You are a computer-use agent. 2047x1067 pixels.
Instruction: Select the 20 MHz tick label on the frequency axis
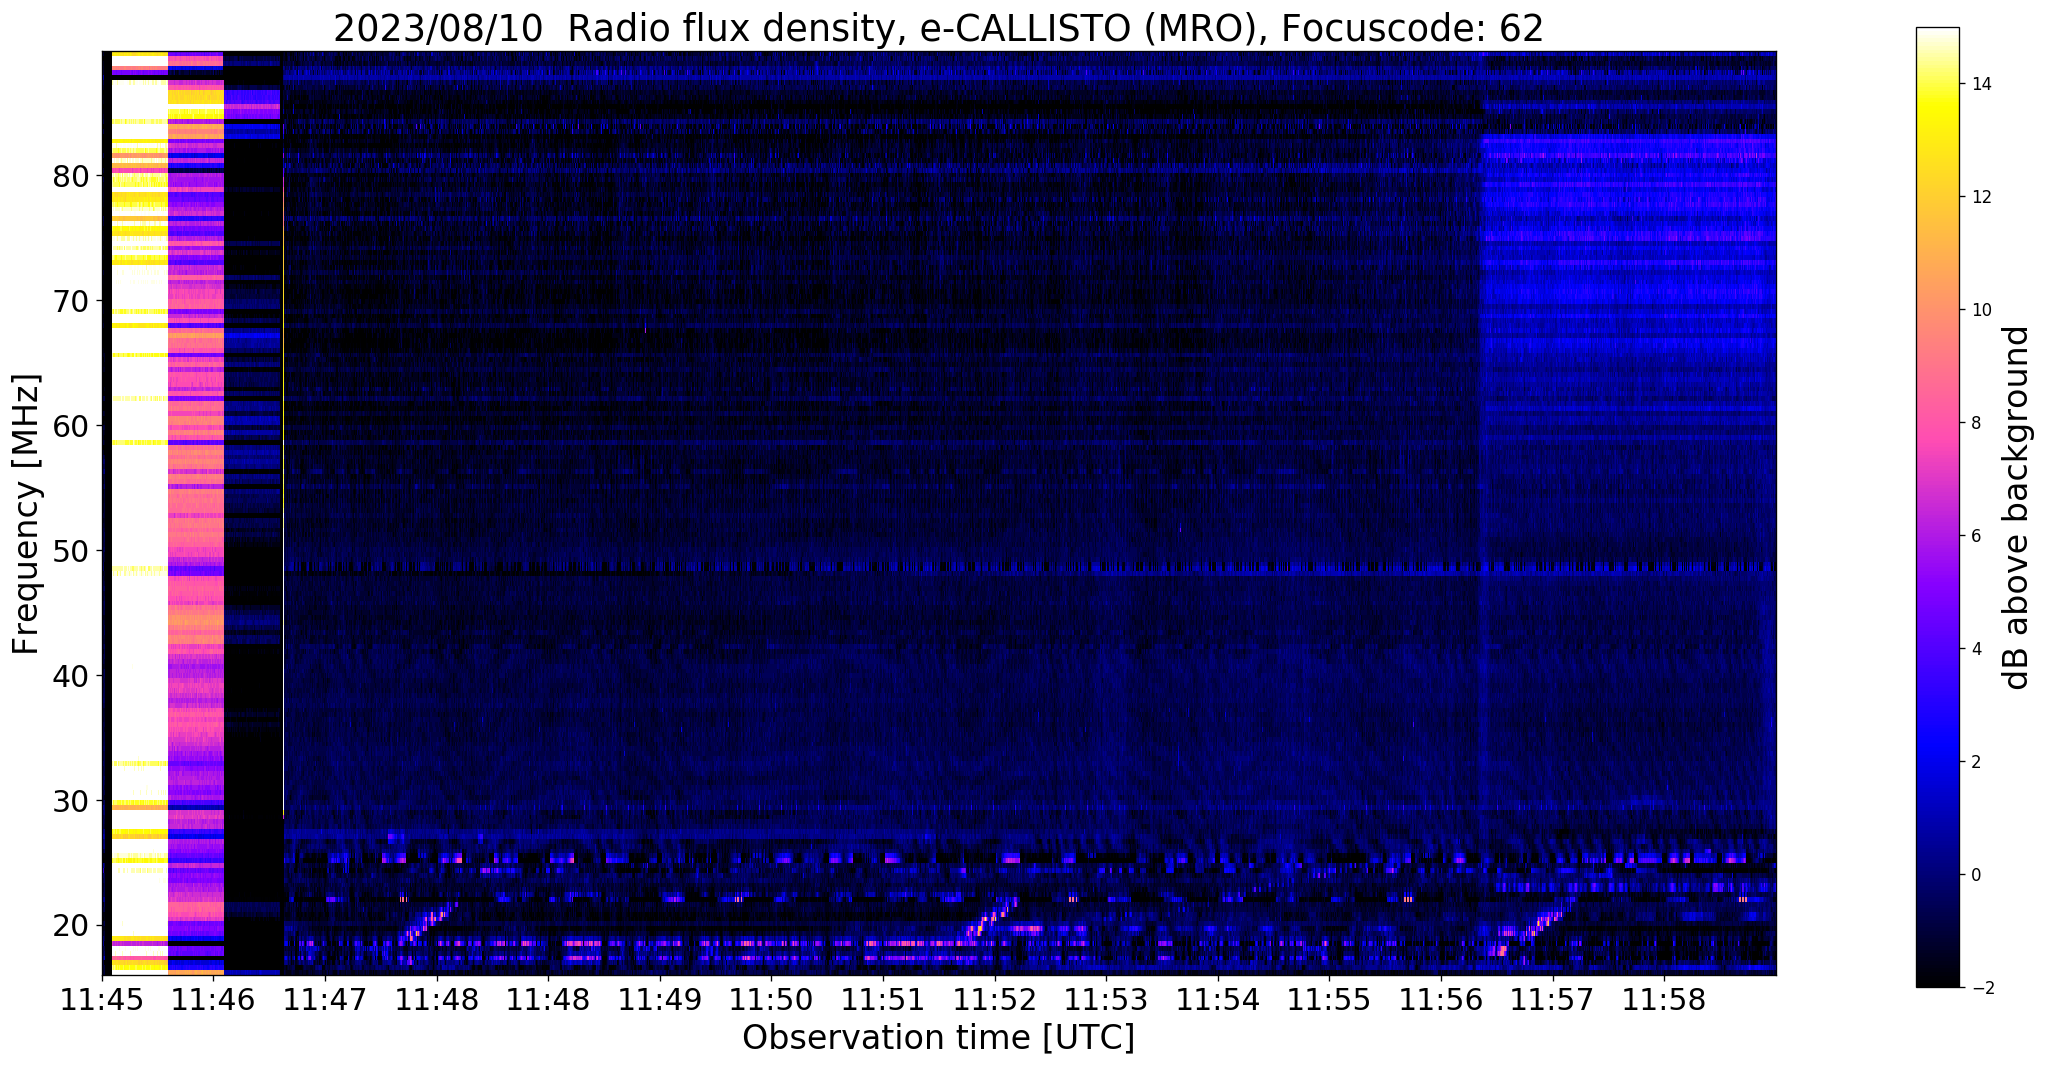click(x=71, y=927)
